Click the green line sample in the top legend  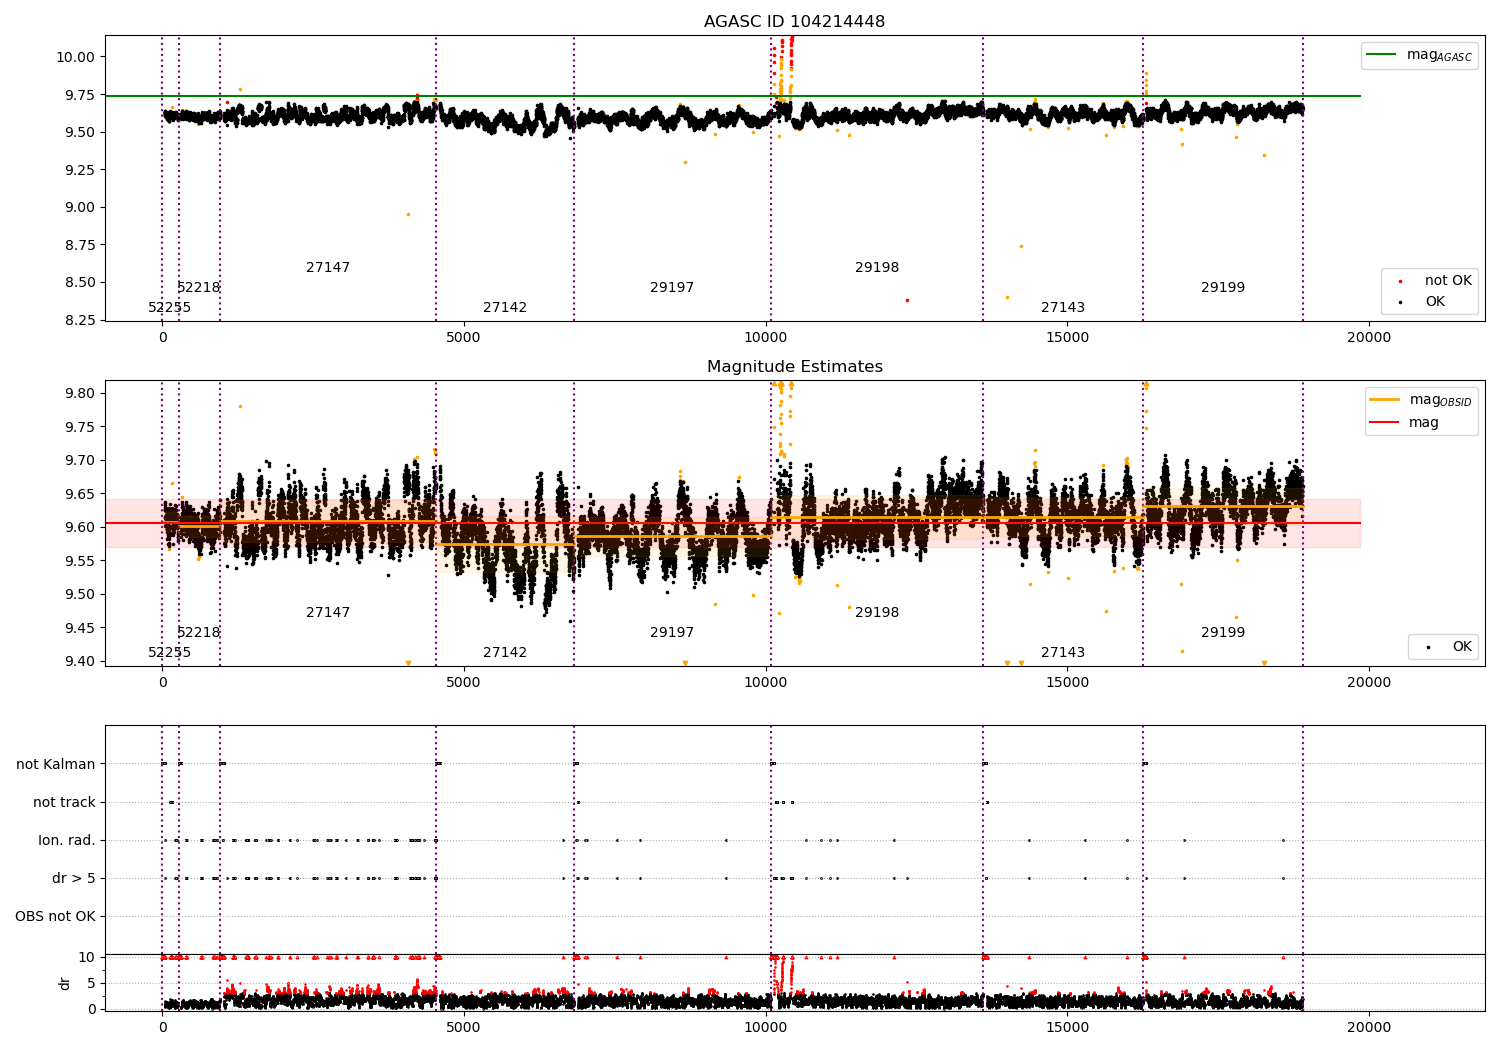click(1382, 55)
